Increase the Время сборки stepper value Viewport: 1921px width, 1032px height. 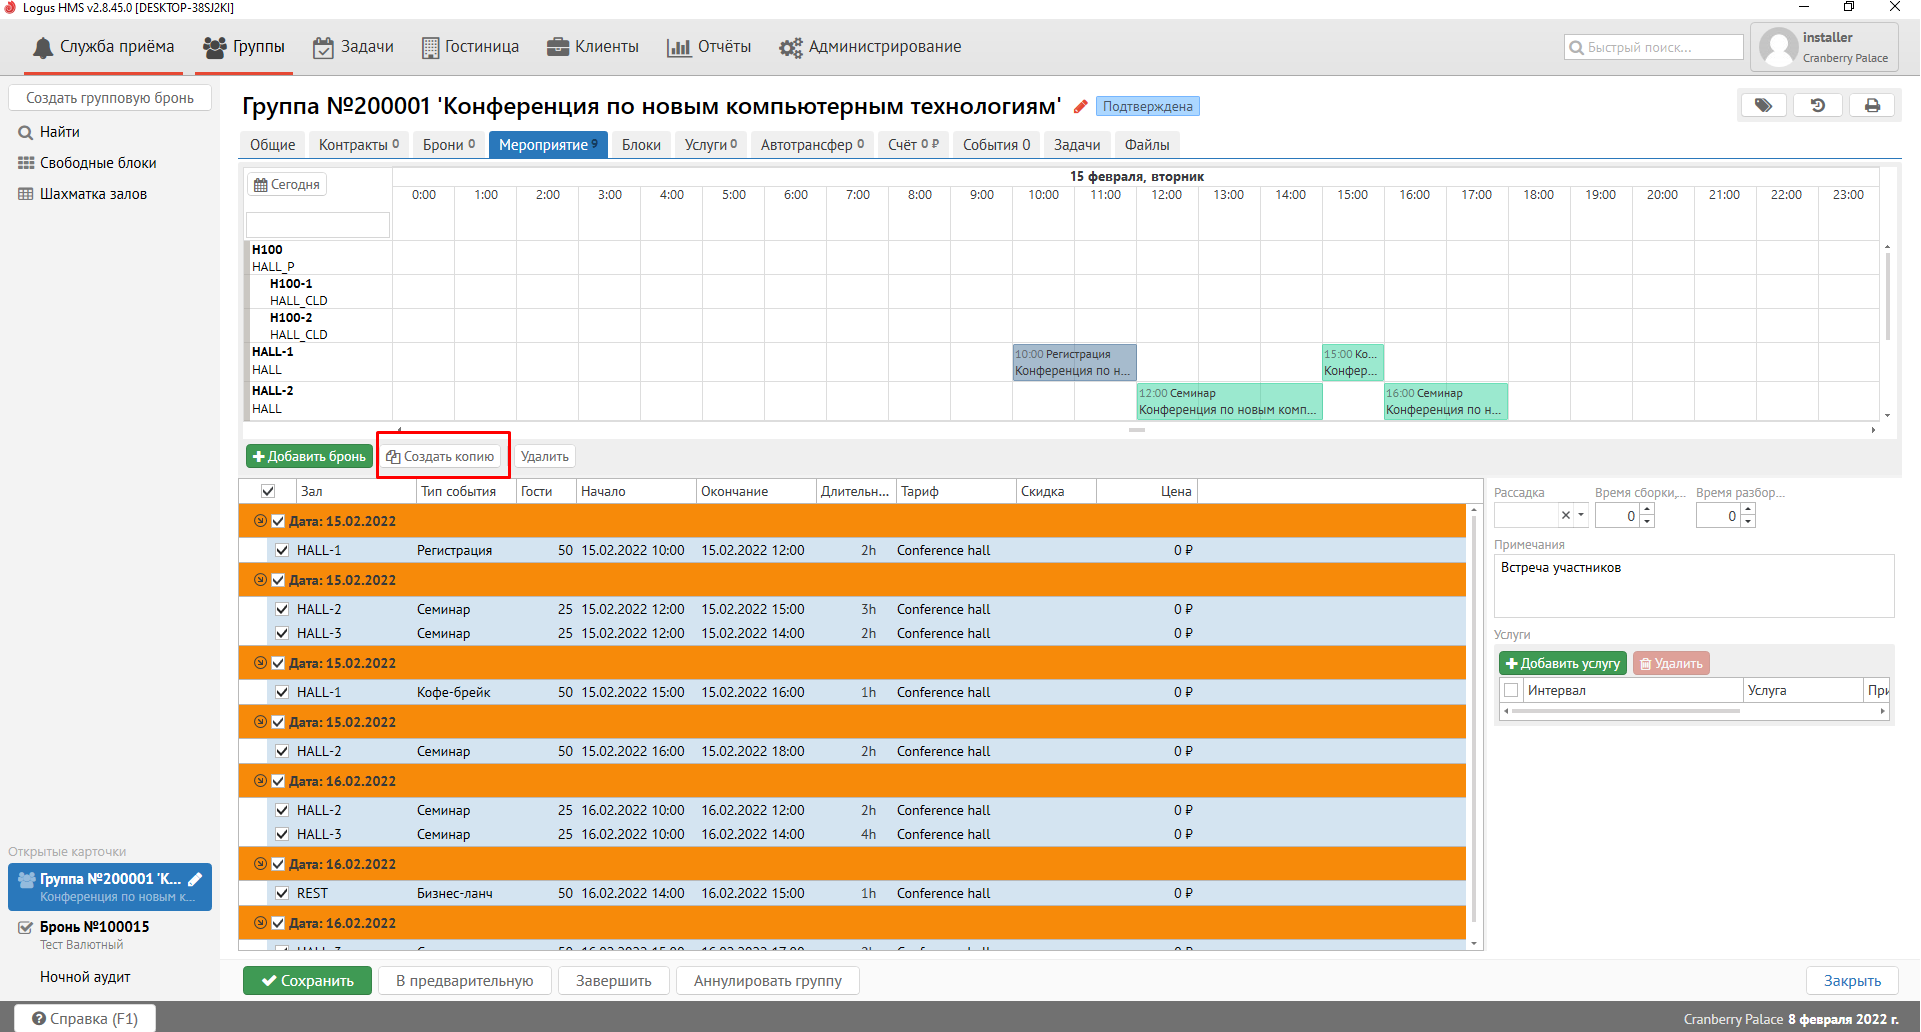(1647, 510)
